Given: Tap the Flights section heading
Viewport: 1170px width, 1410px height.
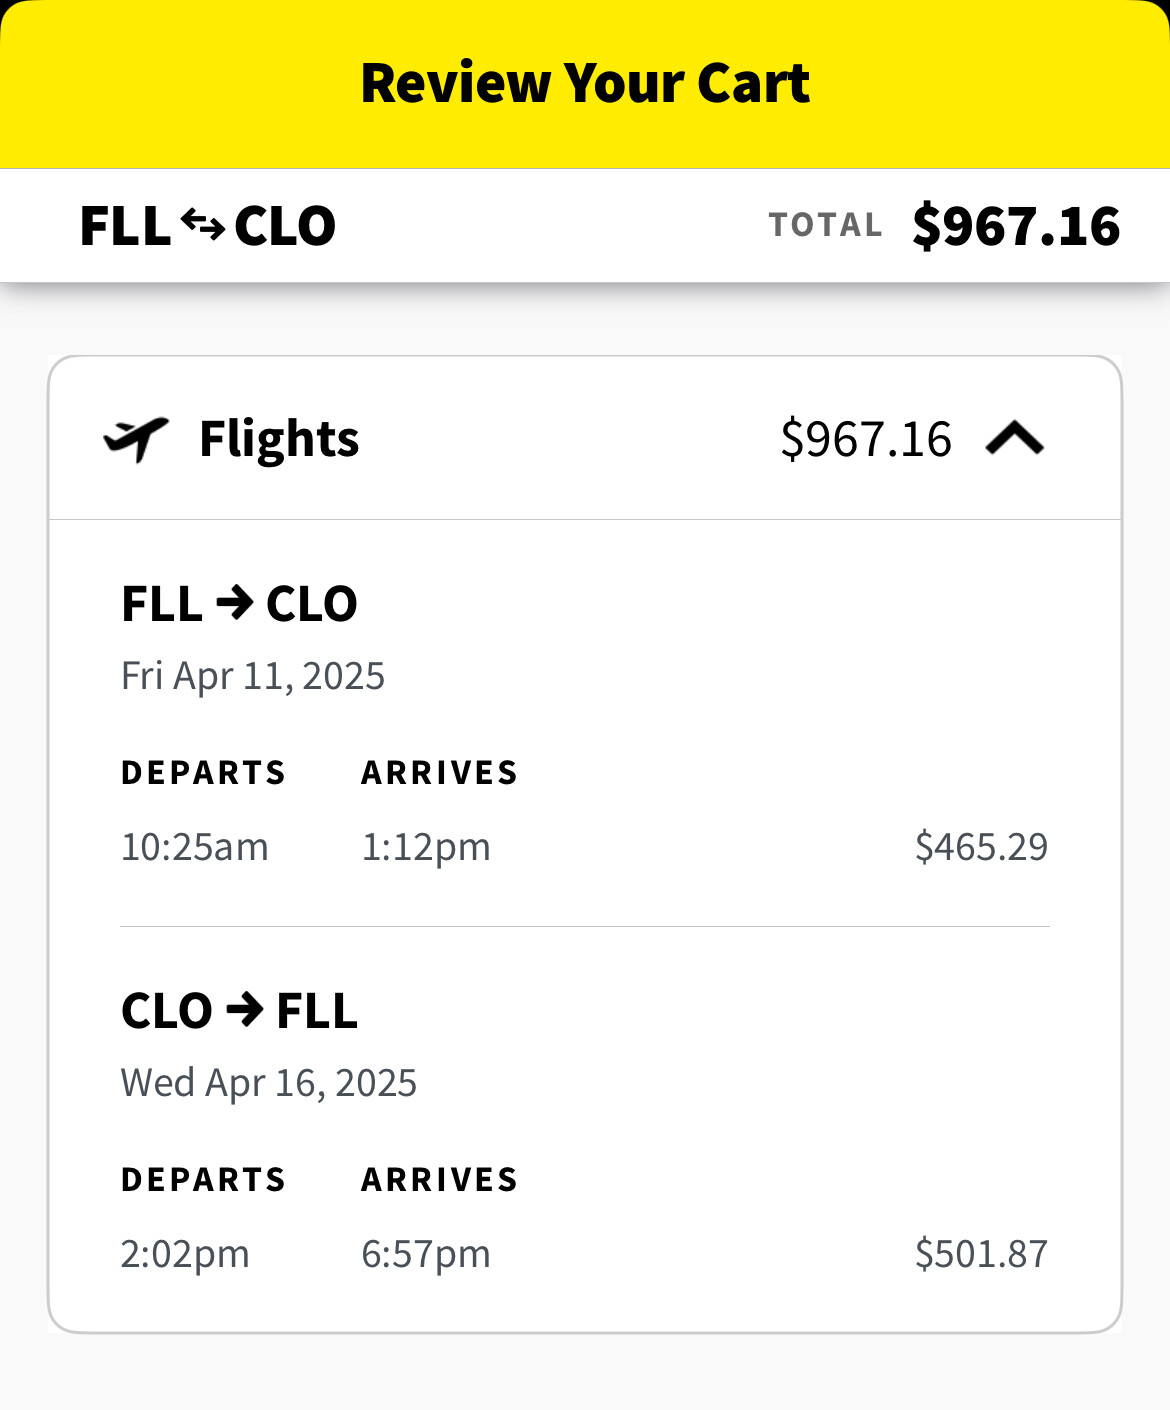Looking at the screenshot, I should 279,439.
